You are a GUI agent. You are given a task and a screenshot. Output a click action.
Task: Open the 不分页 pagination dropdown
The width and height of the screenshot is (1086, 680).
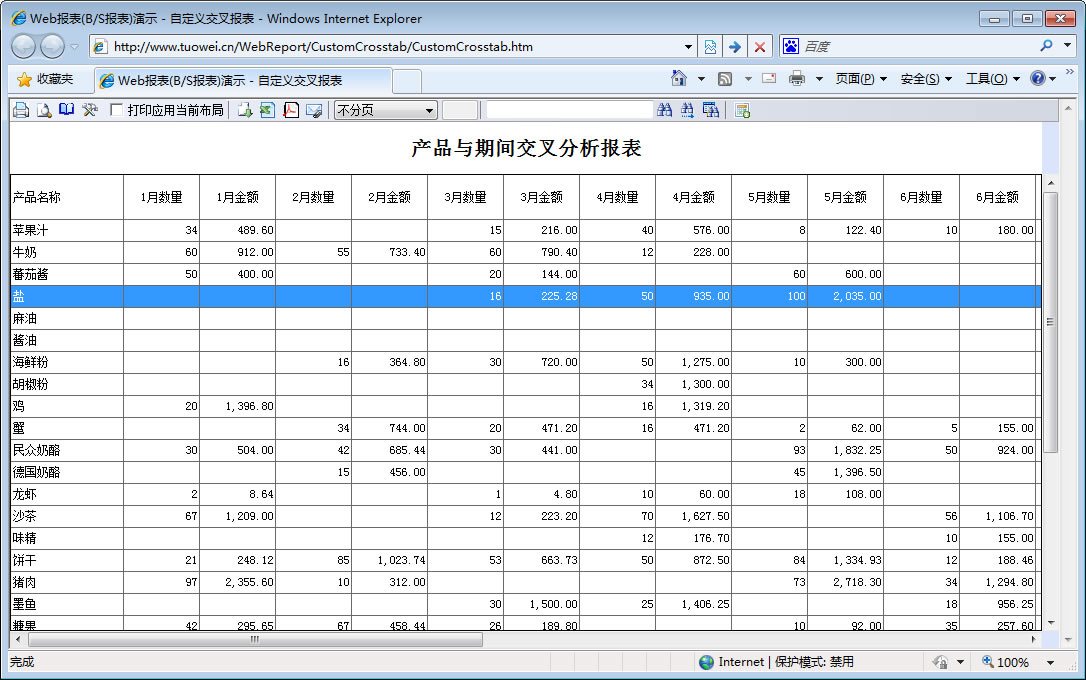tap(385, 110)
